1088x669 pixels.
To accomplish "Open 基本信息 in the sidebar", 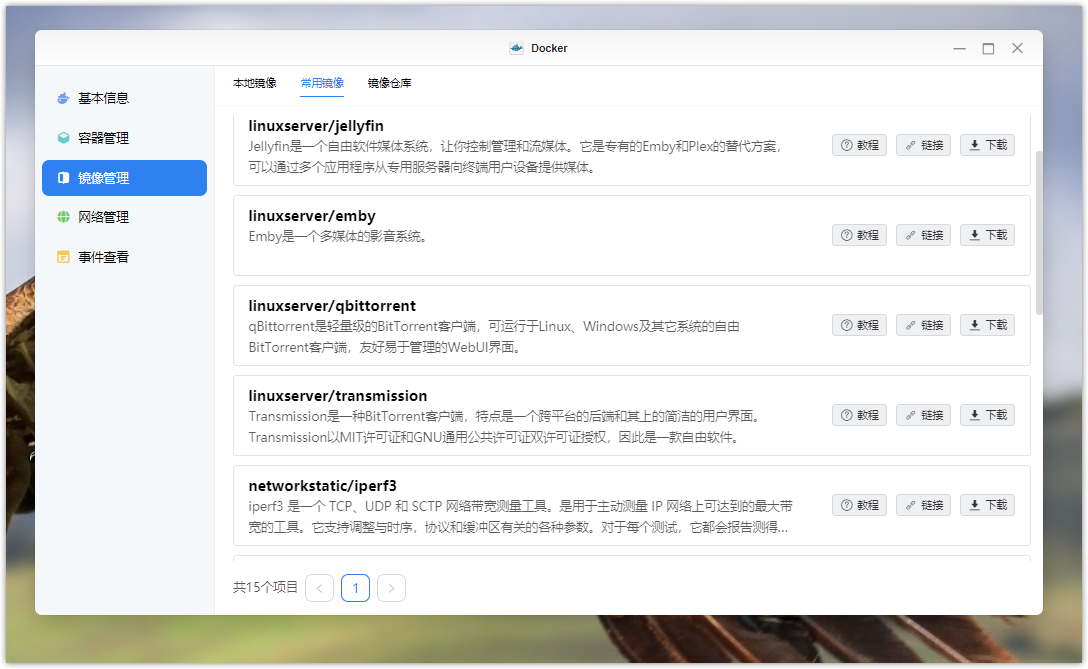I will pyautogui.click(x=124, y=99).
